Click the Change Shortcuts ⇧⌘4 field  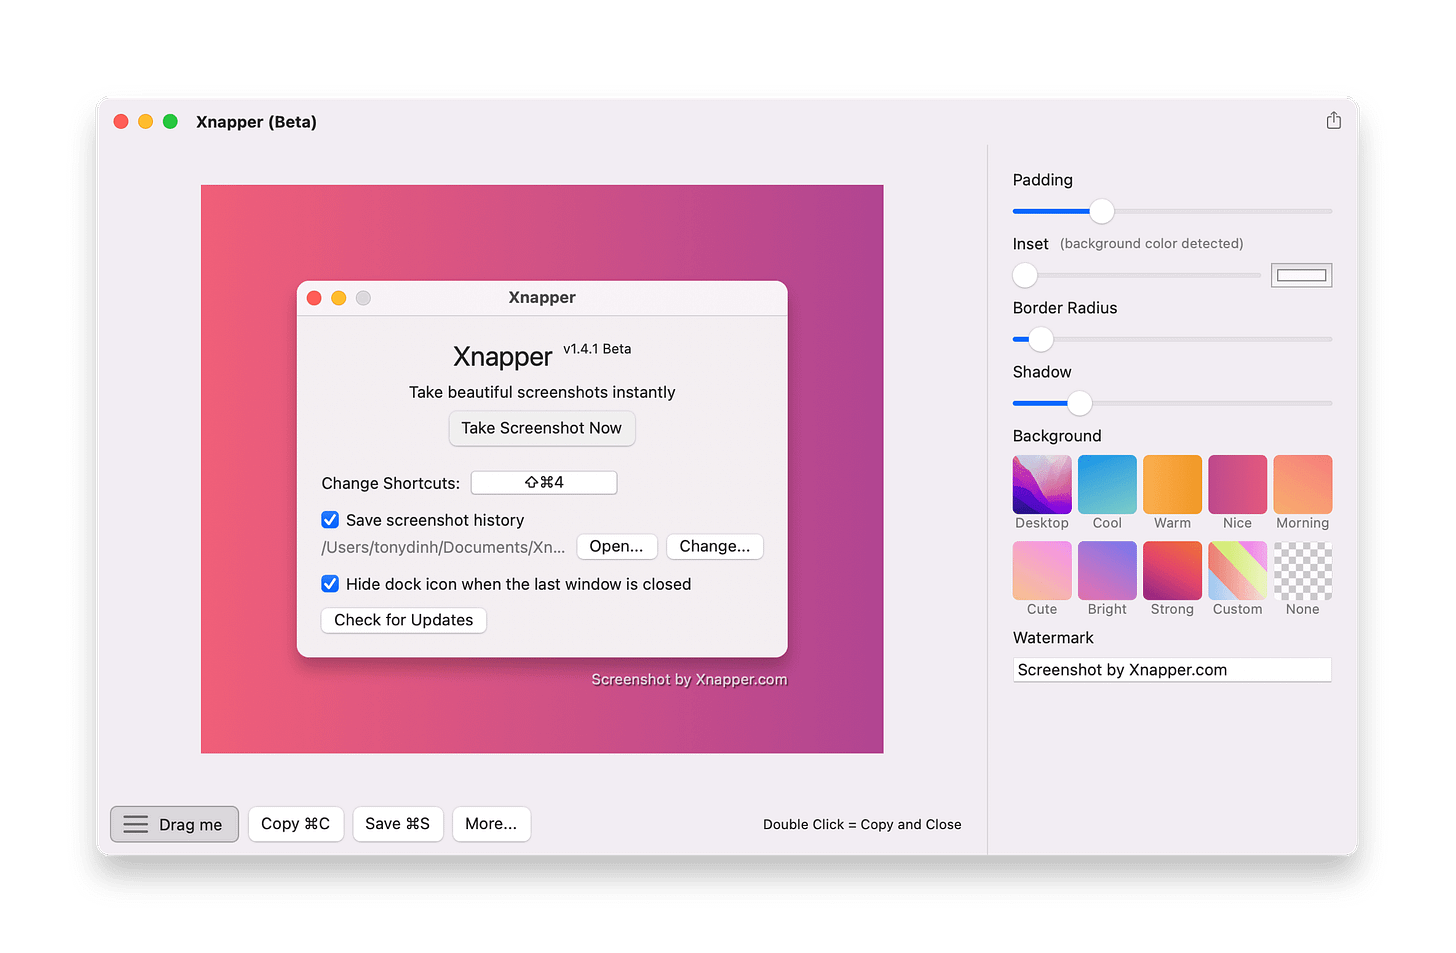point(544,483)
